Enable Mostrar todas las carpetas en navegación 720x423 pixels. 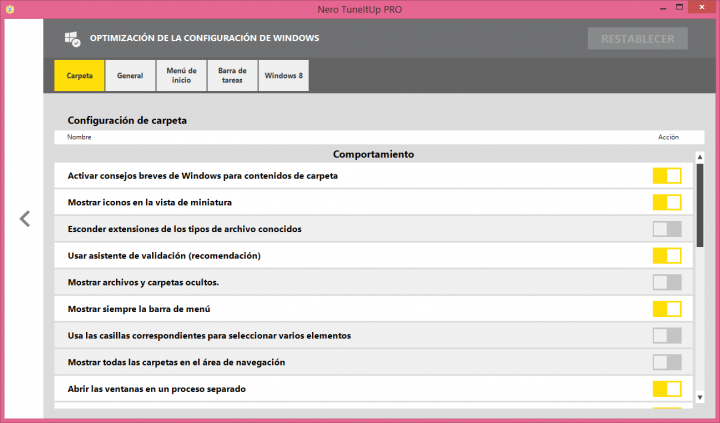coord(667,362)
